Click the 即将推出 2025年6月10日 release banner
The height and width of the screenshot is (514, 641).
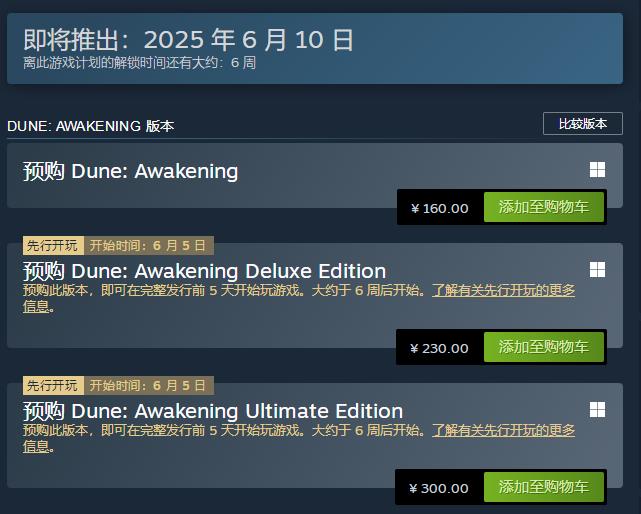pyautogui.click(x=315, y=49)
